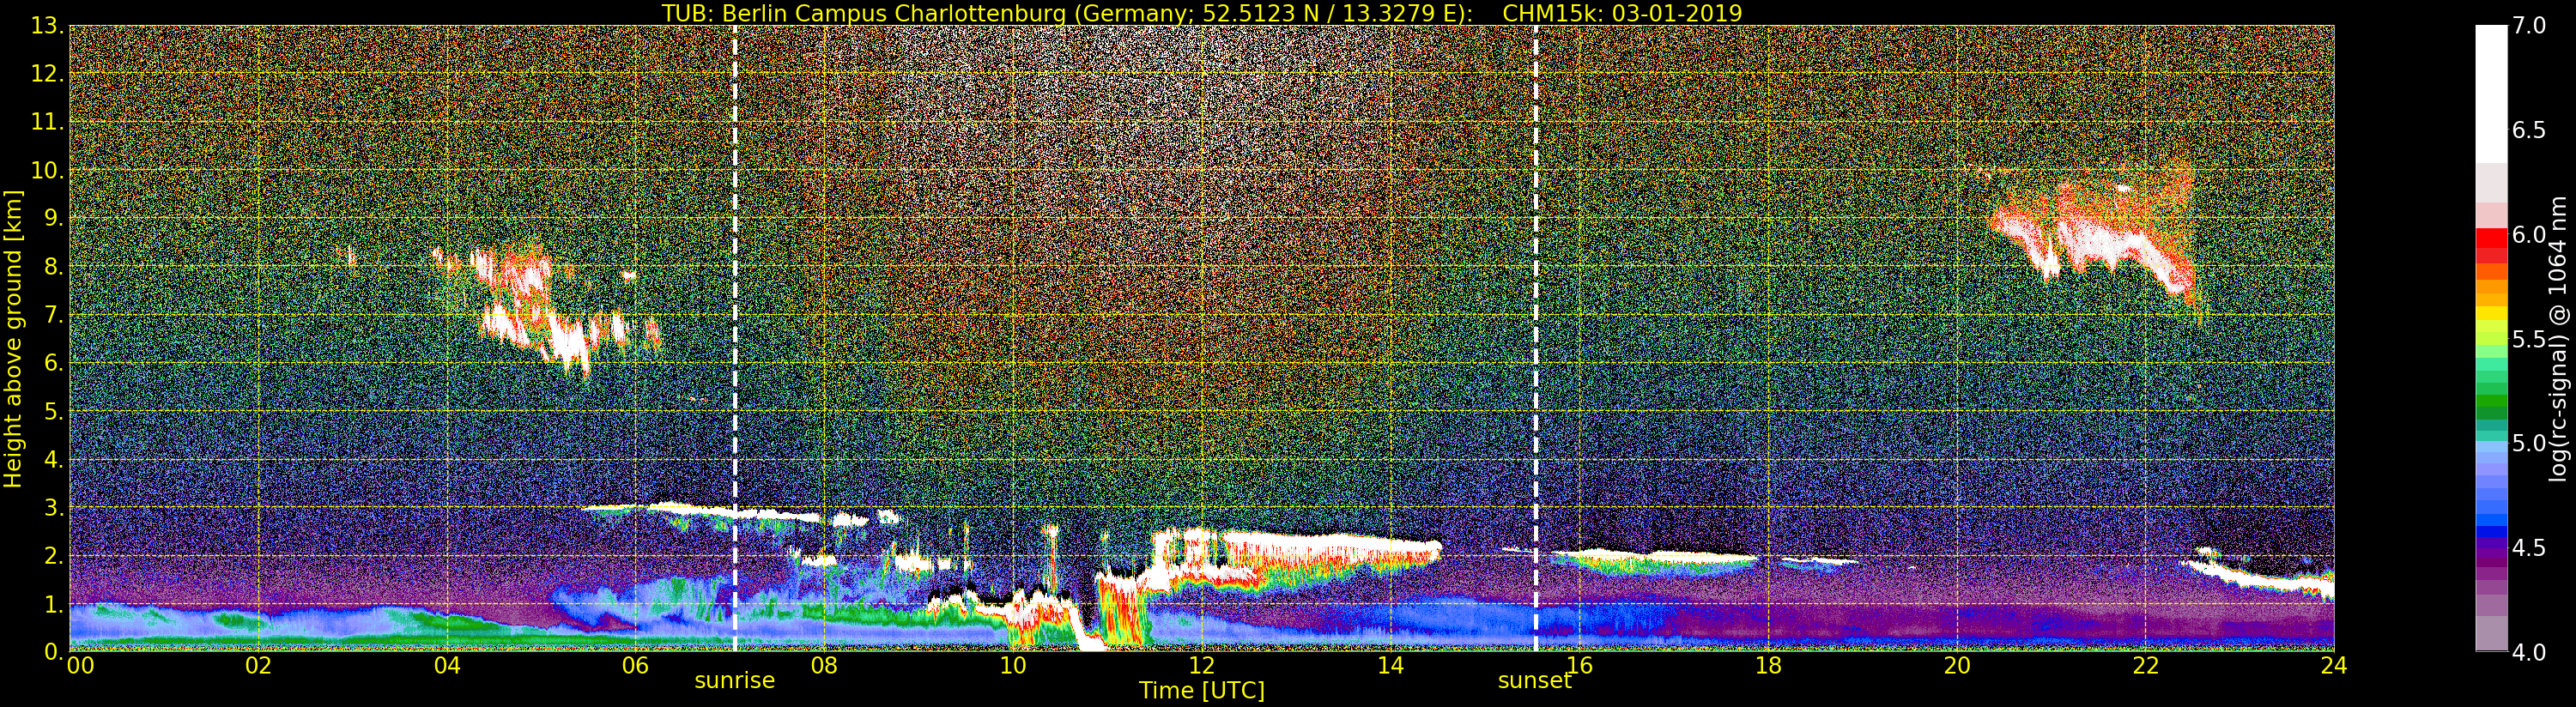Select the height axis tick label '0.'
Screen dimensions: 2576x707
coord(54,651)
